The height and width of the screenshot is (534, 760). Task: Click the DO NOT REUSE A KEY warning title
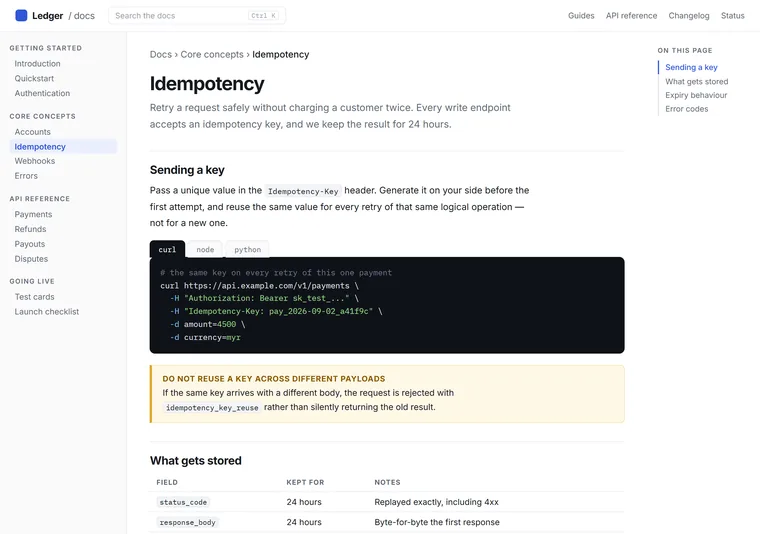274,378
